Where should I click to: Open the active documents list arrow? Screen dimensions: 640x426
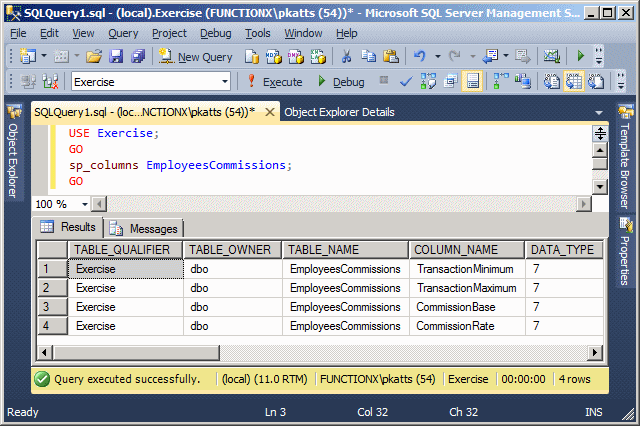click(599, 113)
